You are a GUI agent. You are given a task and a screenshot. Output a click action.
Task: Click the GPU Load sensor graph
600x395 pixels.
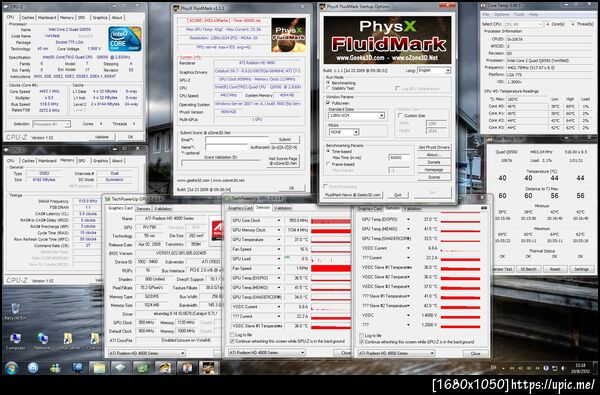pos(331,259)
